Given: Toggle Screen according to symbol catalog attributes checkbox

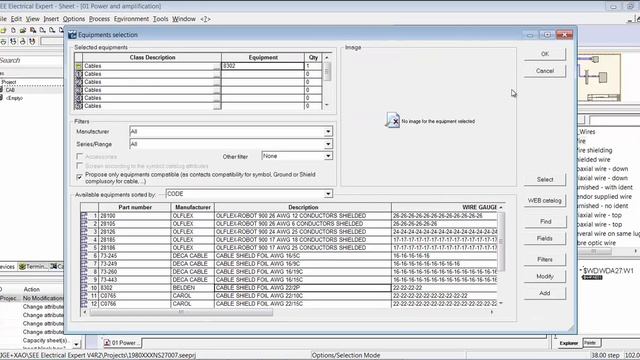Looking at the screenshot, I should [80, 166].
